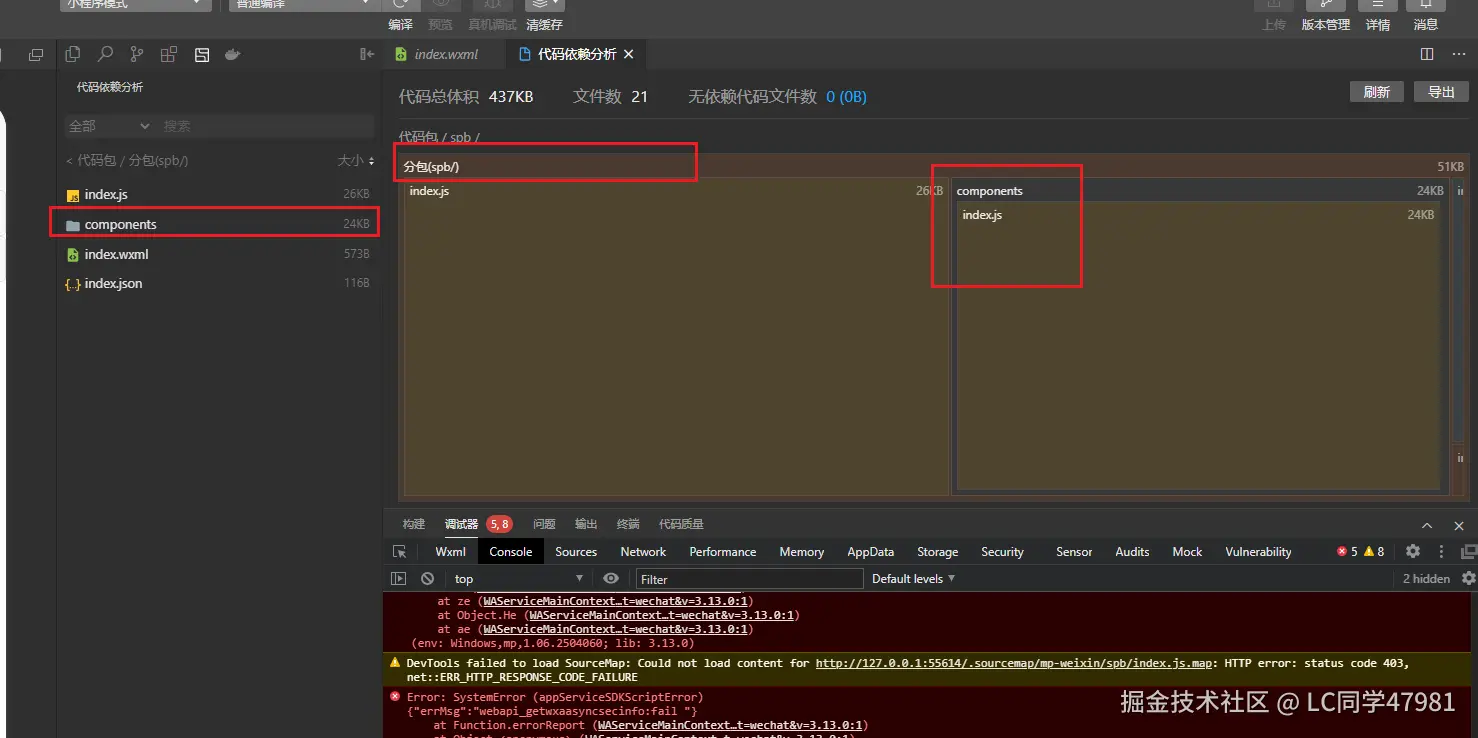The width and height of the screenshot is (1478, 738).
Task: Open the AppData DevTools tab
Action: coord(871,551)
